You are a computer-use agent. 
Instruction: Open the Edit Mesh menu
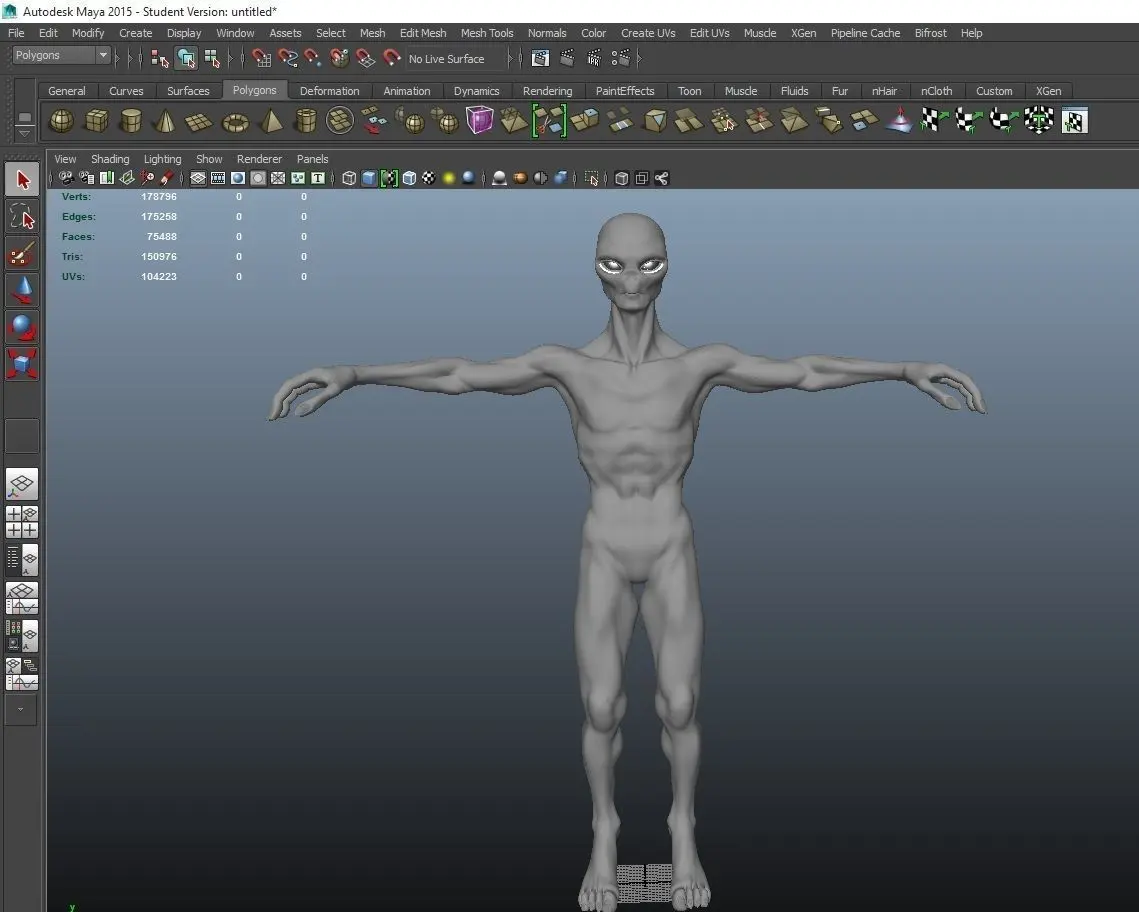[423, 33]
